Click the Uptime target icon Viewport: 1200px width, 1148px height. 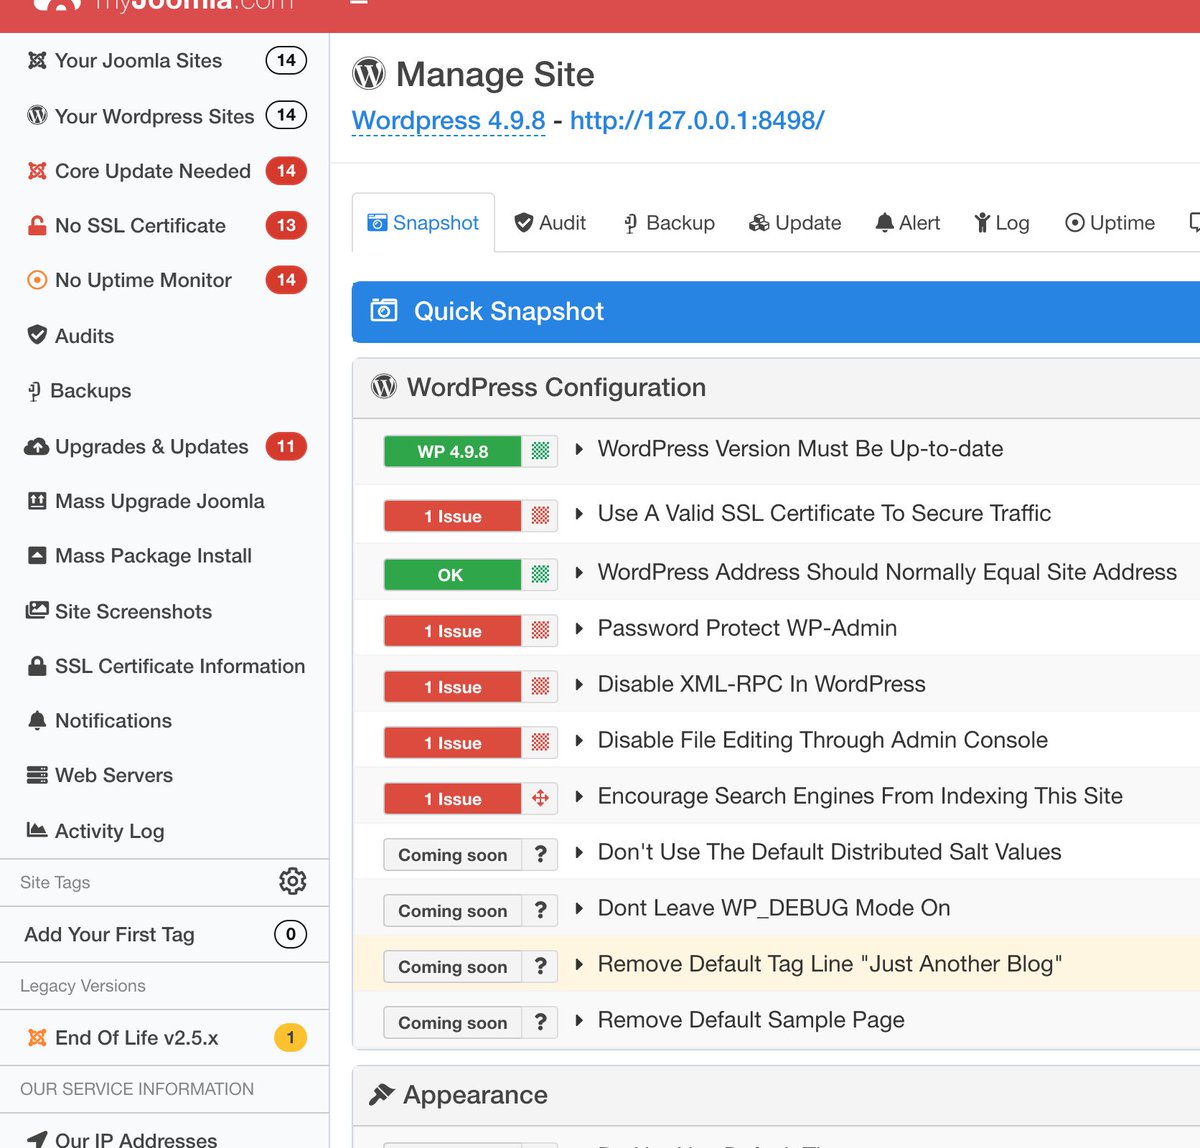click(1075, 222)
